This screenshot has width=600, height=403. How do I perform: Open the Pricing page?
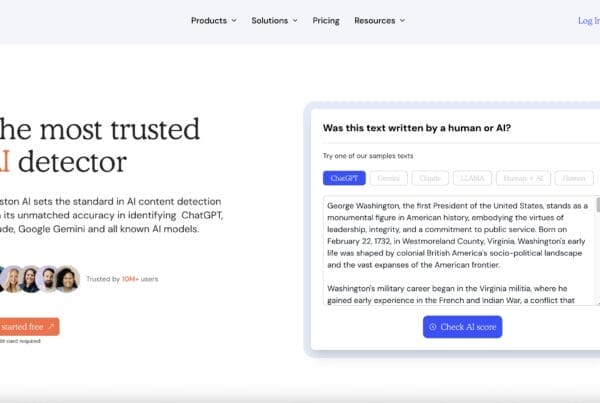(x=326, y=20)
